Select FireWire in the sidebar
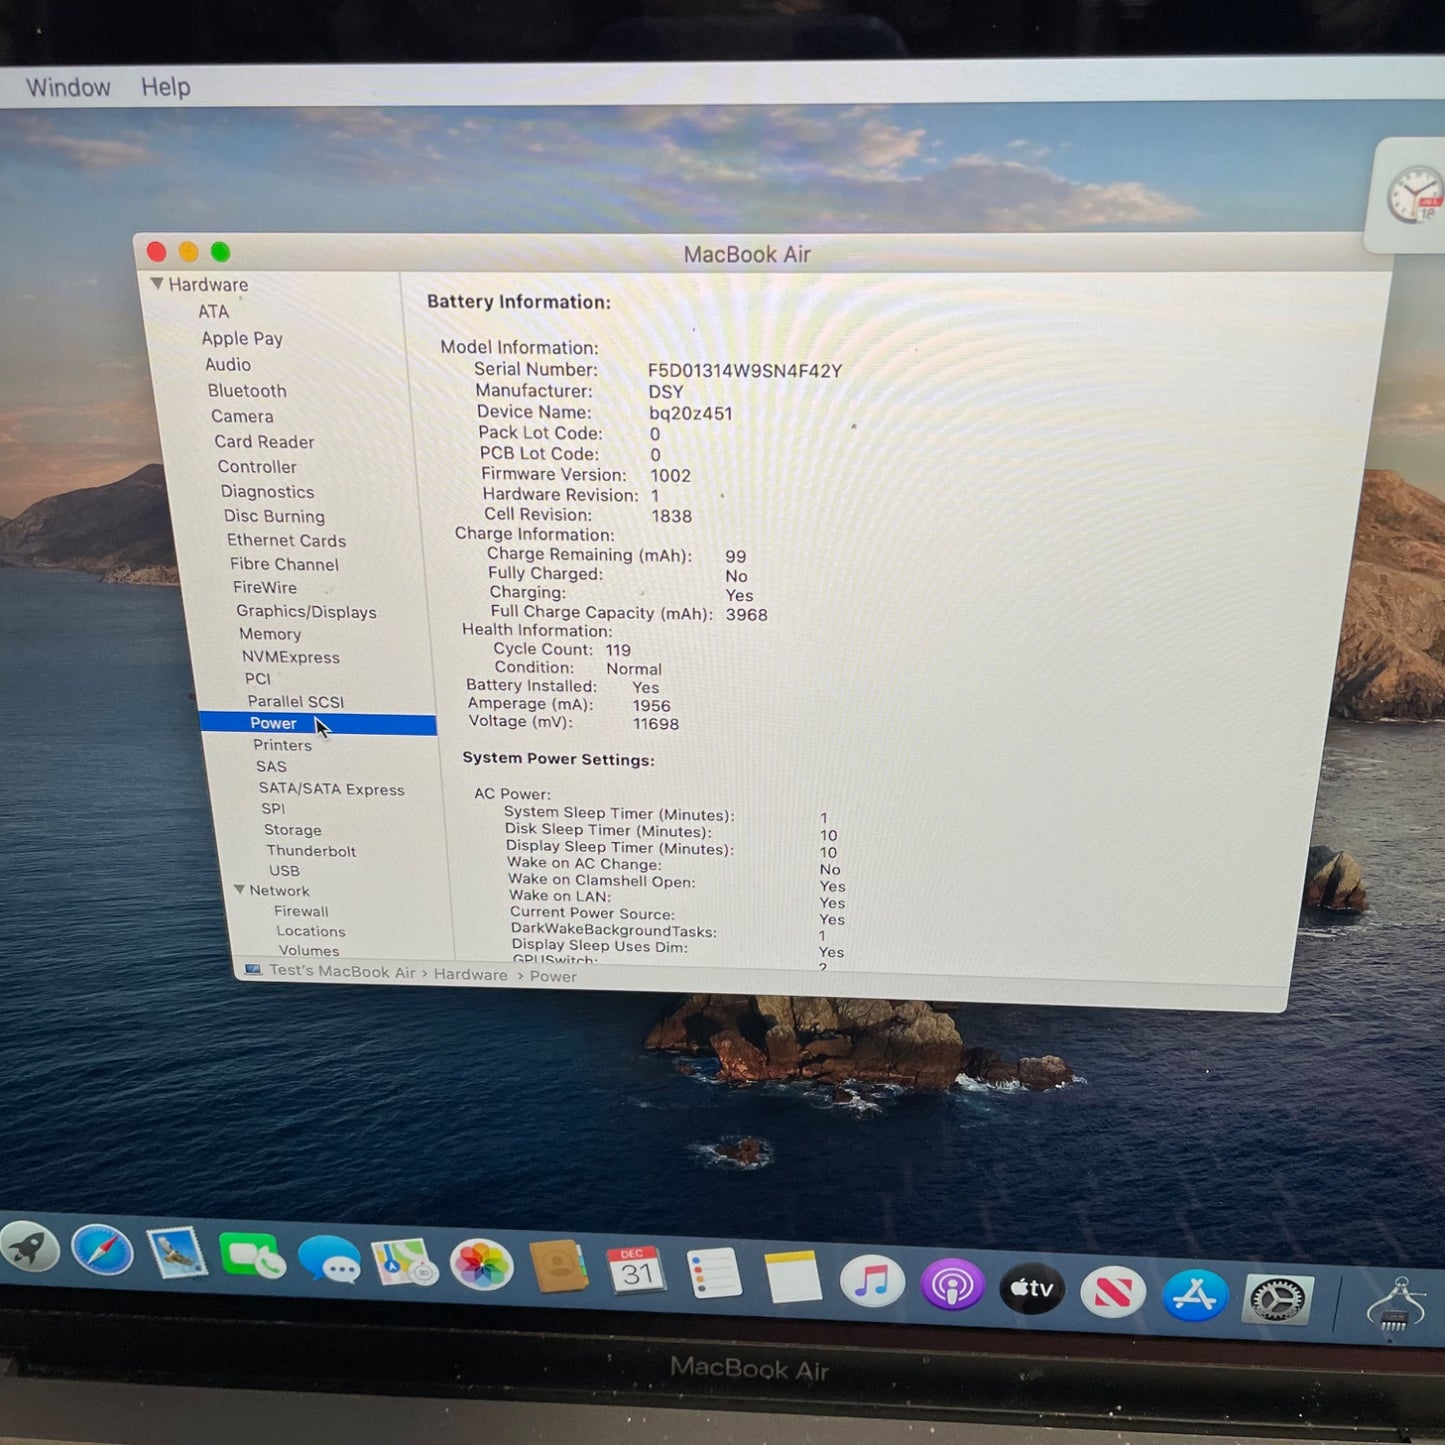The height and width of the screenshot is (1445, 1445). tap(265, 588)
